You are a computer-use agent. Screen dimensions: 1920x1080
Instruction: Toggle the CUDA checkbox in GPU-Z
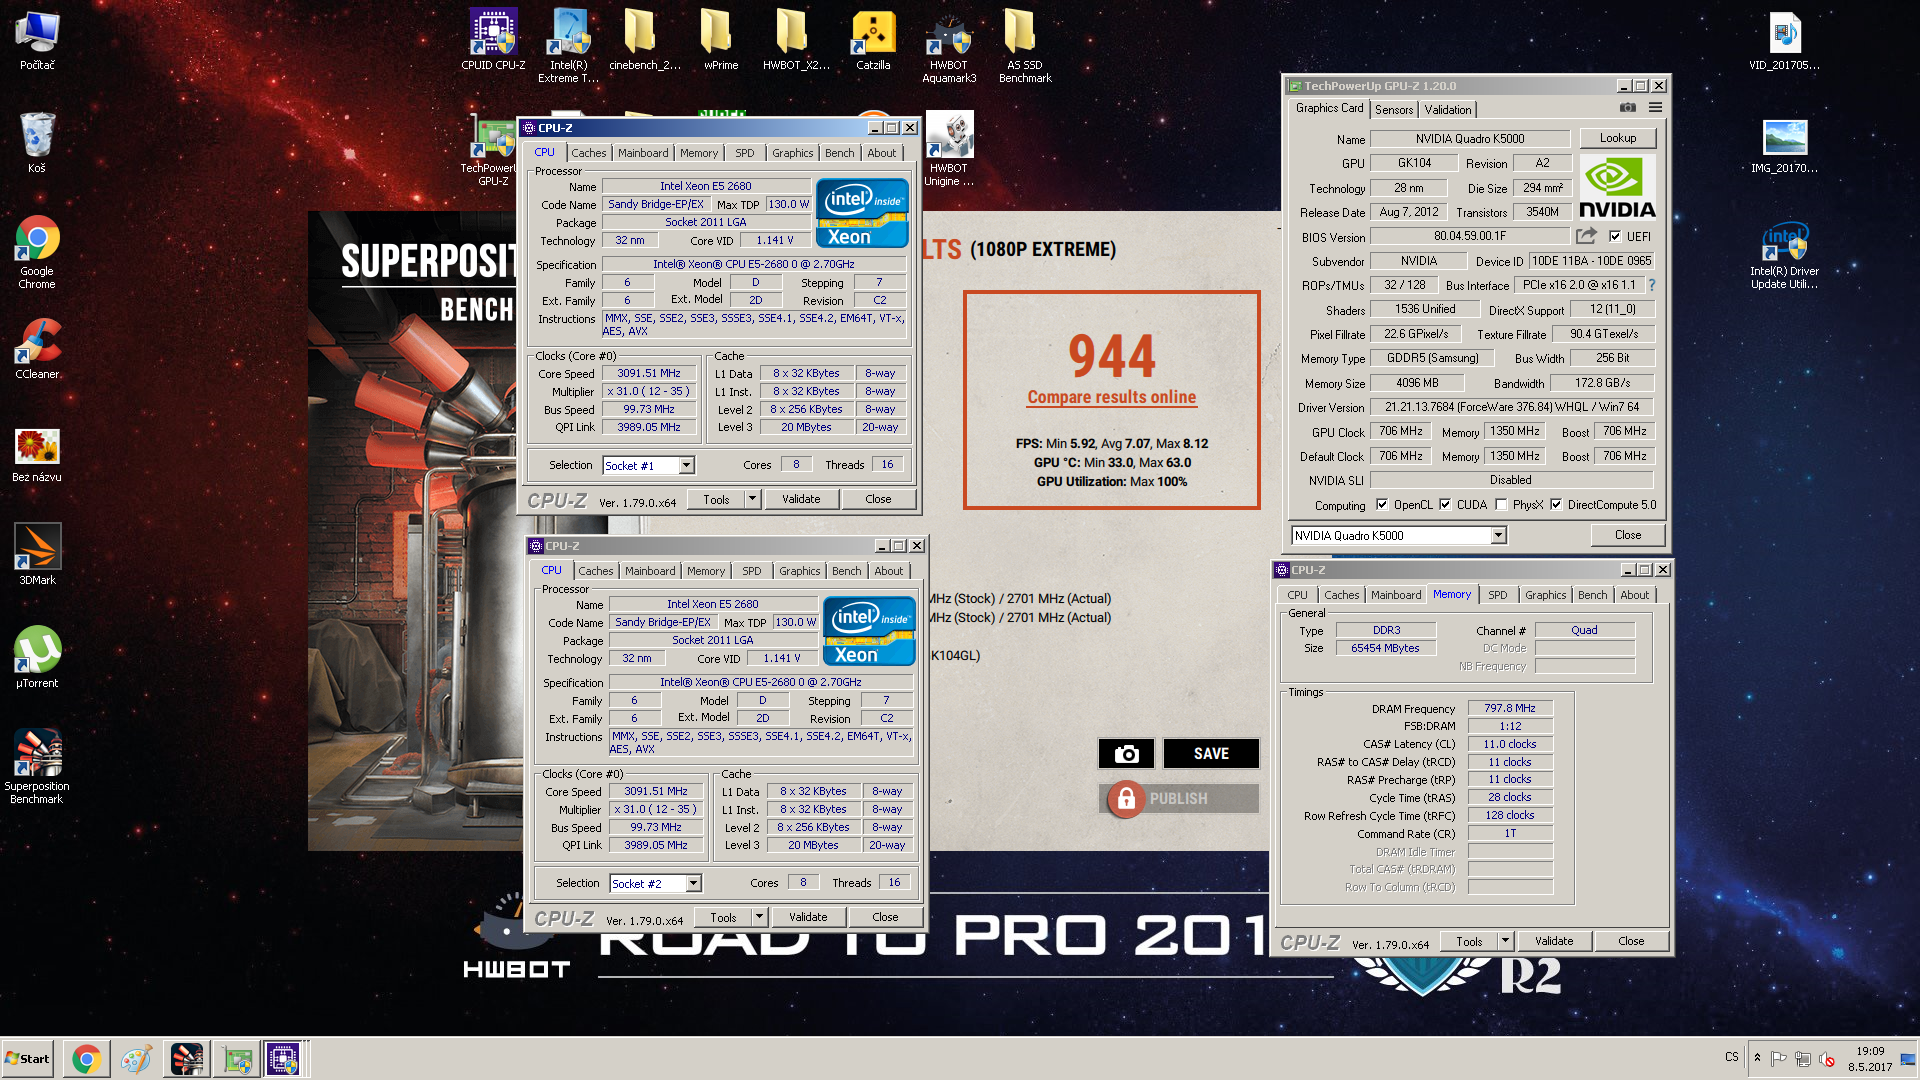point(1445,505)
